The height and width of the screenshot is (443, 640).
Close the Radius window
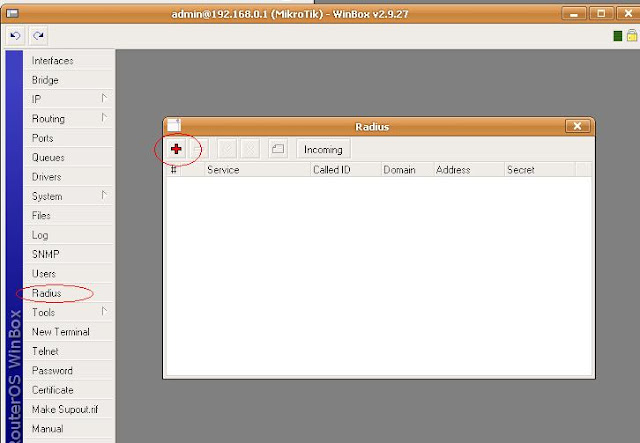[578, 126]
